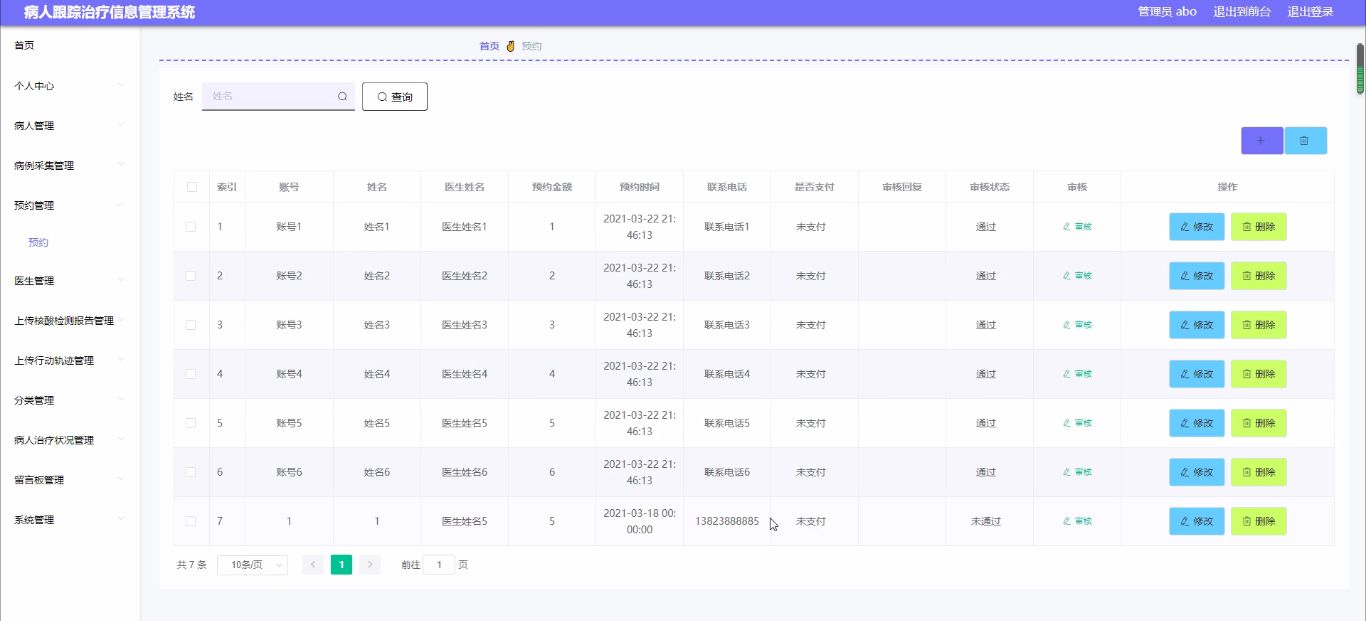Screen dimensions: 1366x621
Task: Check the checkbox for row index 7
Action: pos(191,521)
